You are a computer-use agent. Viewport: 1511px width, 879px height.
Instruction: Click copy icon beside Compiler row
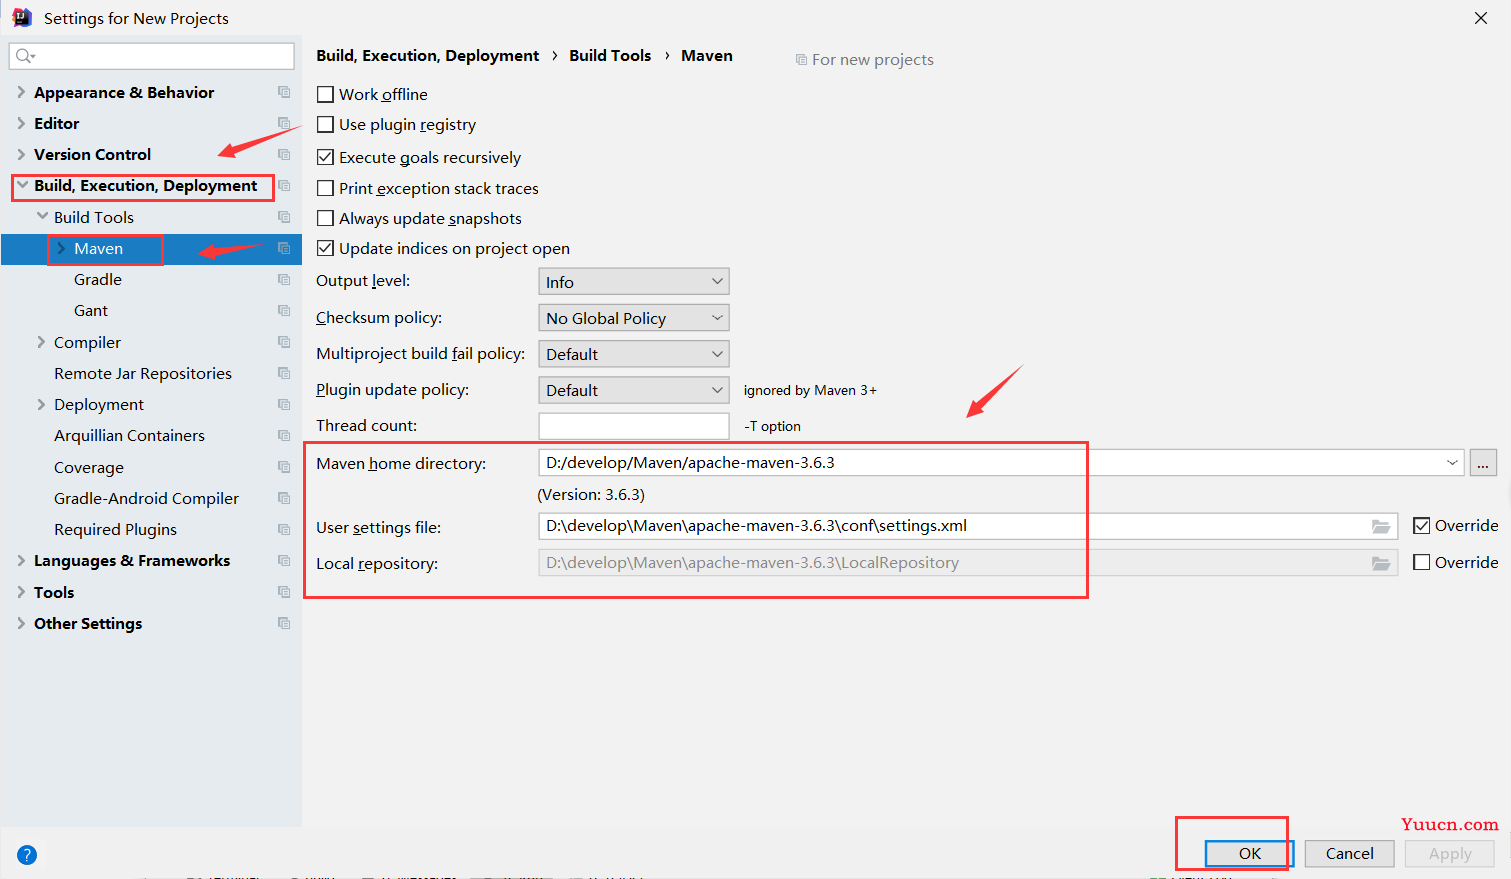(284, 342)
